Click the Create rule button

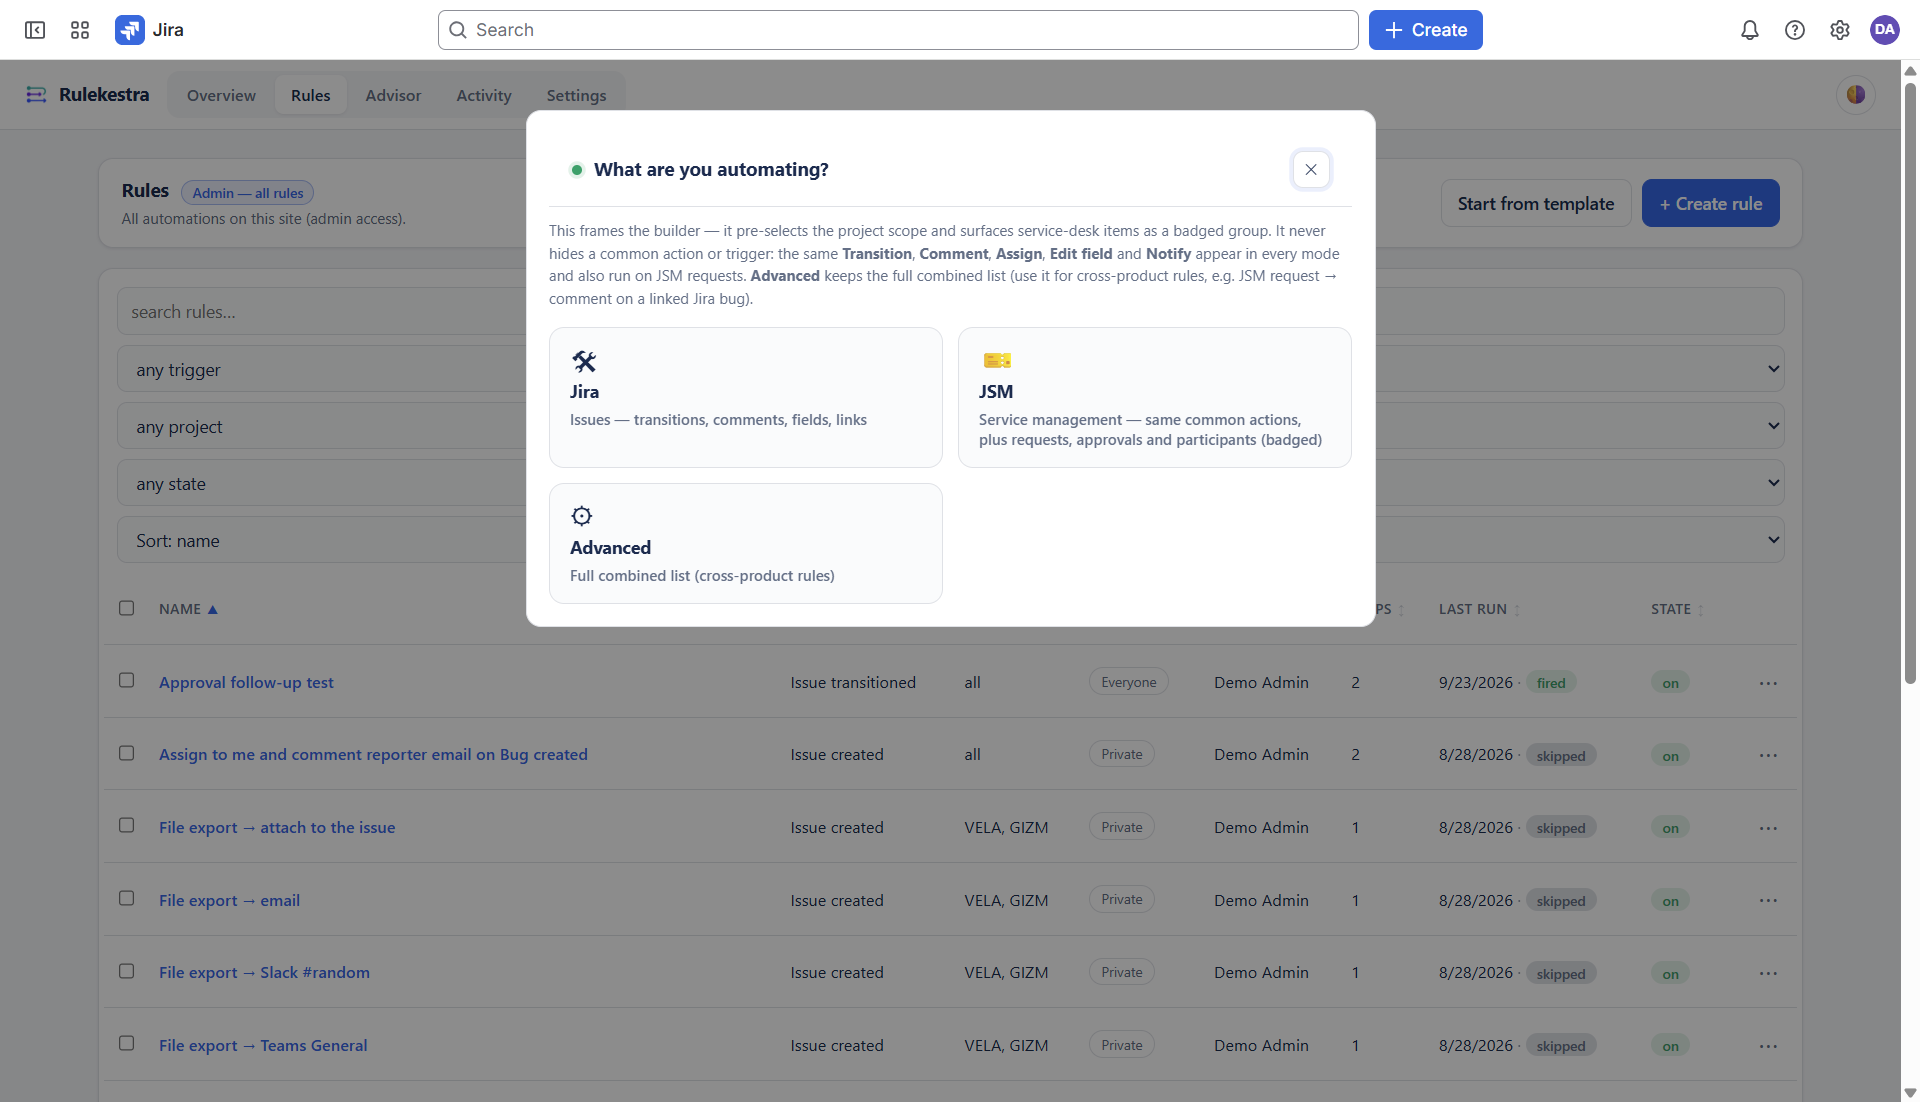tap(1710, 203)
